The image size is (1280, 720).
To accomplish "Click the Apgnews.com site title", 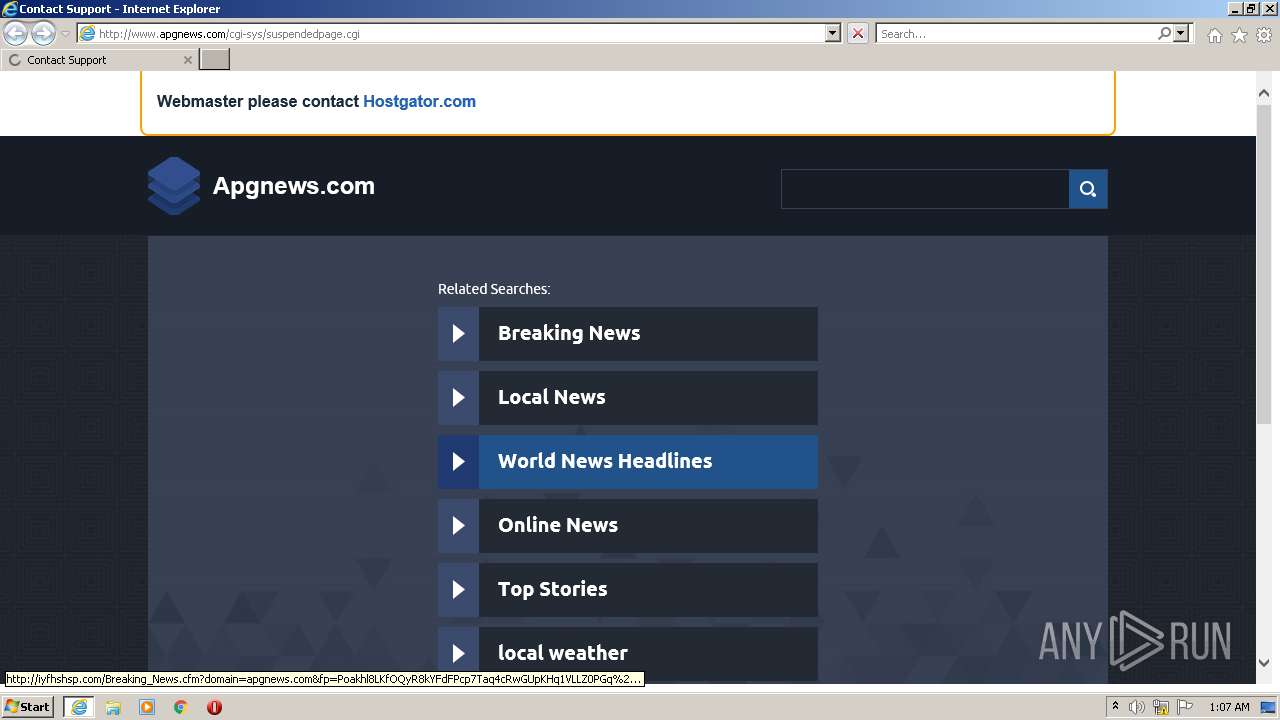I will click(294, 186).
